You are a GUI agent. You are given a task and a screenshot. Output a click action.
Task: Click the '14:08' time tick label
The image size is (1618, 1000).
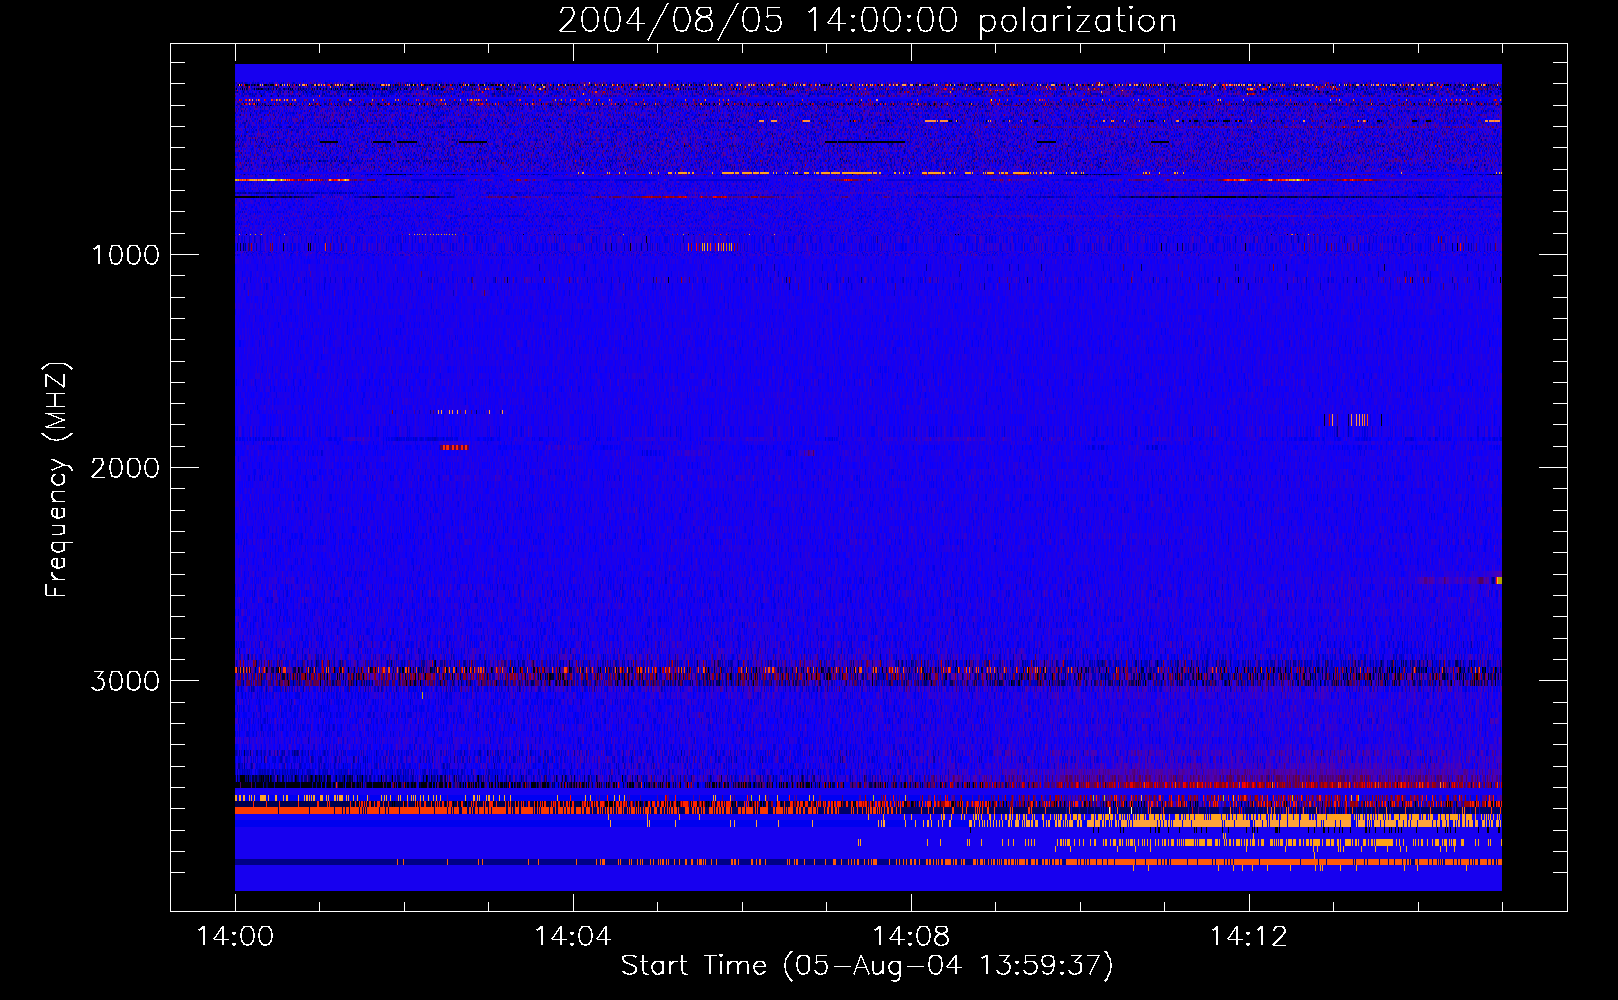tap(910, 937)
